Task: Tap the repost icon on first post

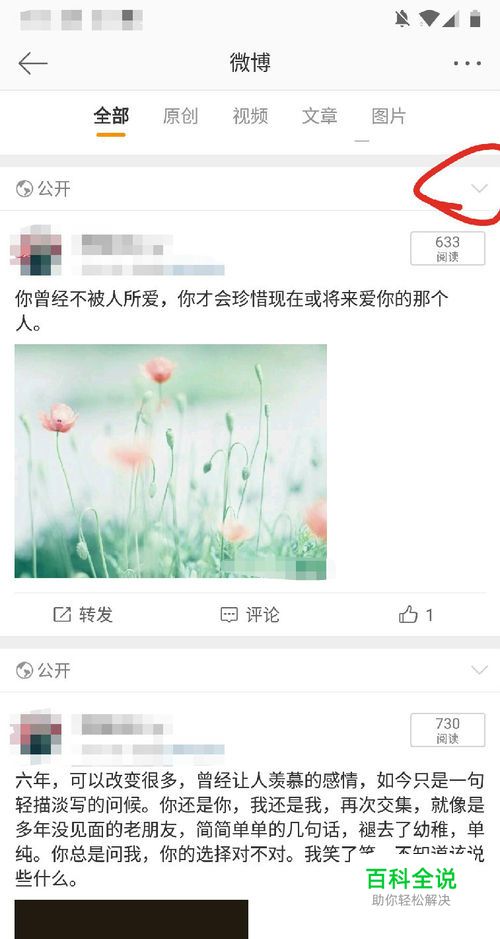Action: 62,614
